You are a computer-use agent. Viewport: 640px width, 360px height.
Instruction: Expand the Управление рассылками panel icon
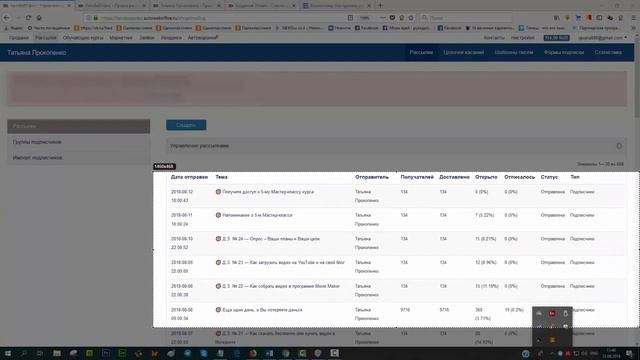coord(619,146)
